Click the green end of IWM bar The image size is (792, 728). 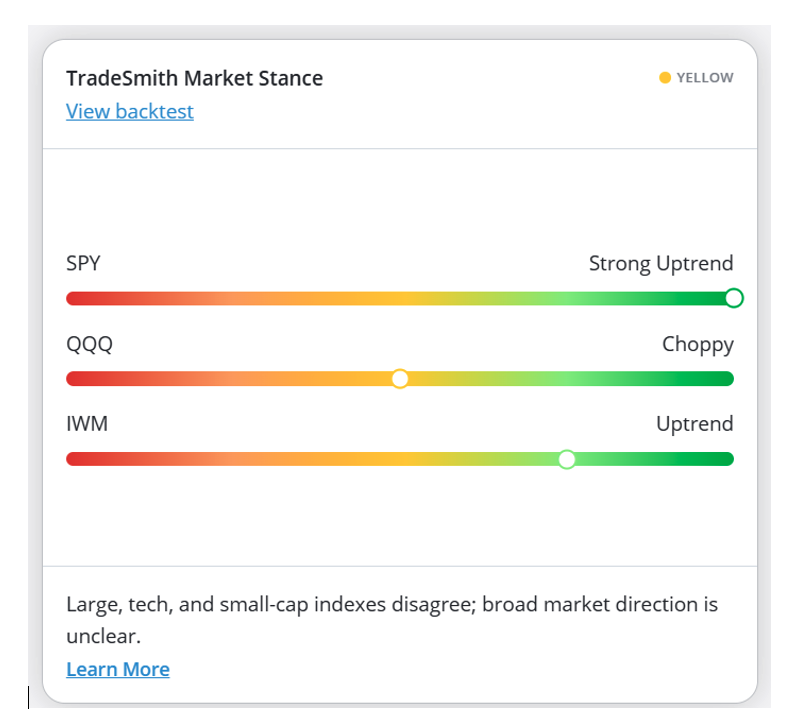pos(724,459)
